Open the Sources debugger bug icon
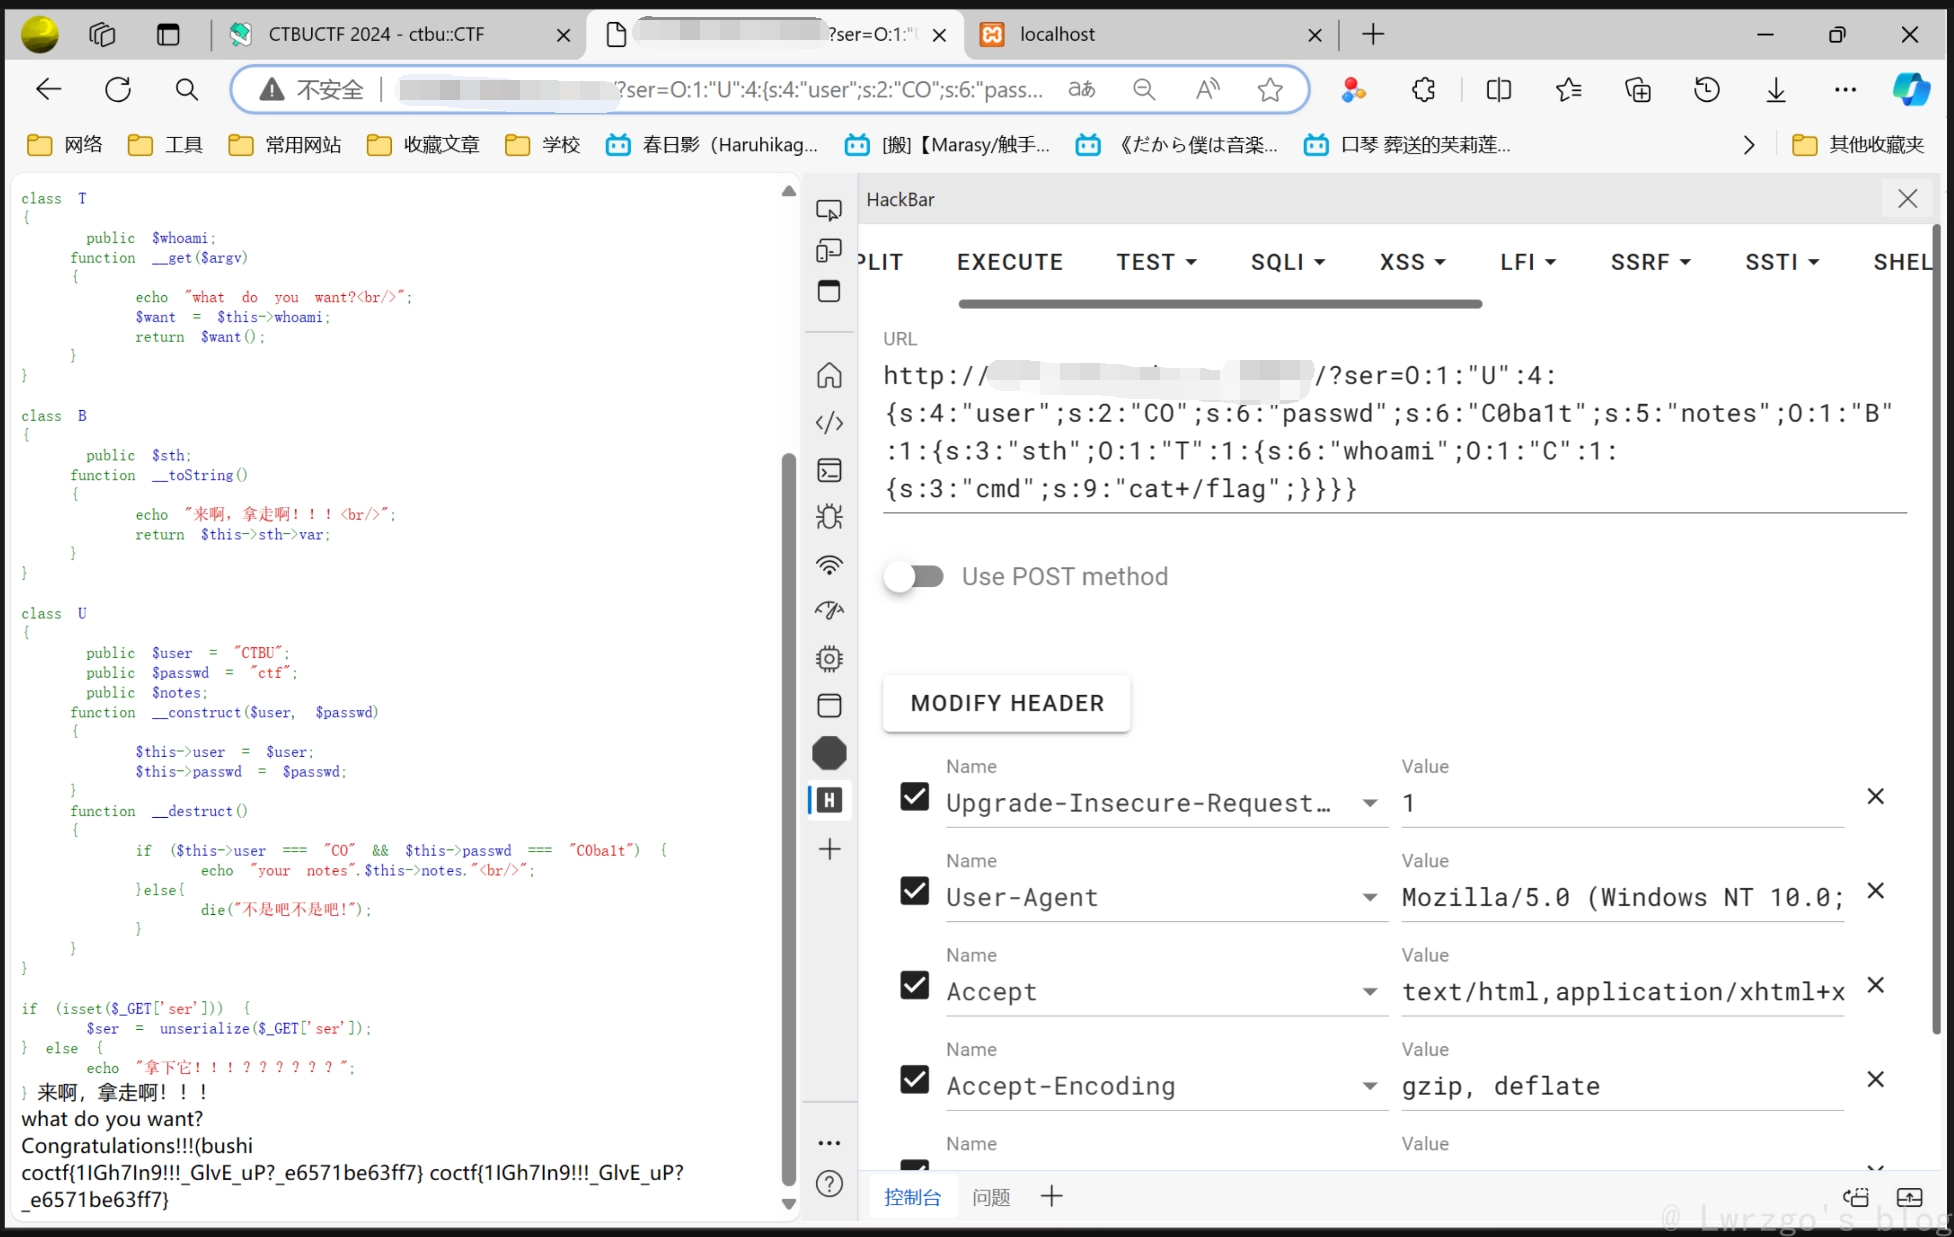Viewport: 1954px width, 1237px height. point(829,517)
